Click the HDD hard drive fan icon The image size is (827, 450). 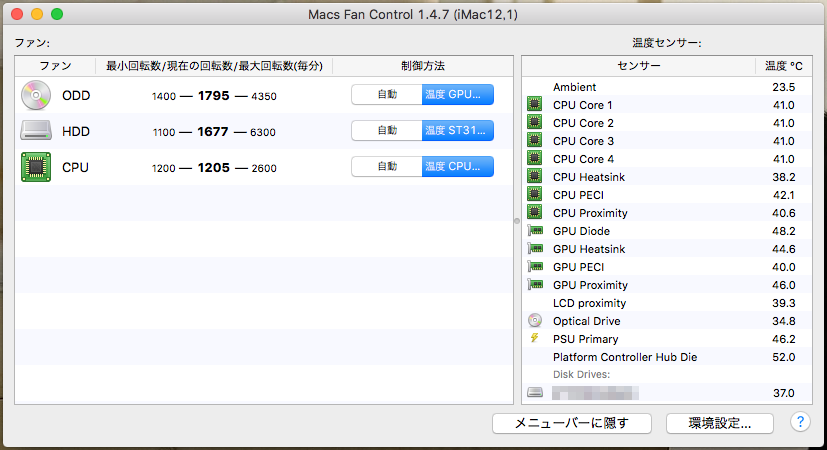36,131
